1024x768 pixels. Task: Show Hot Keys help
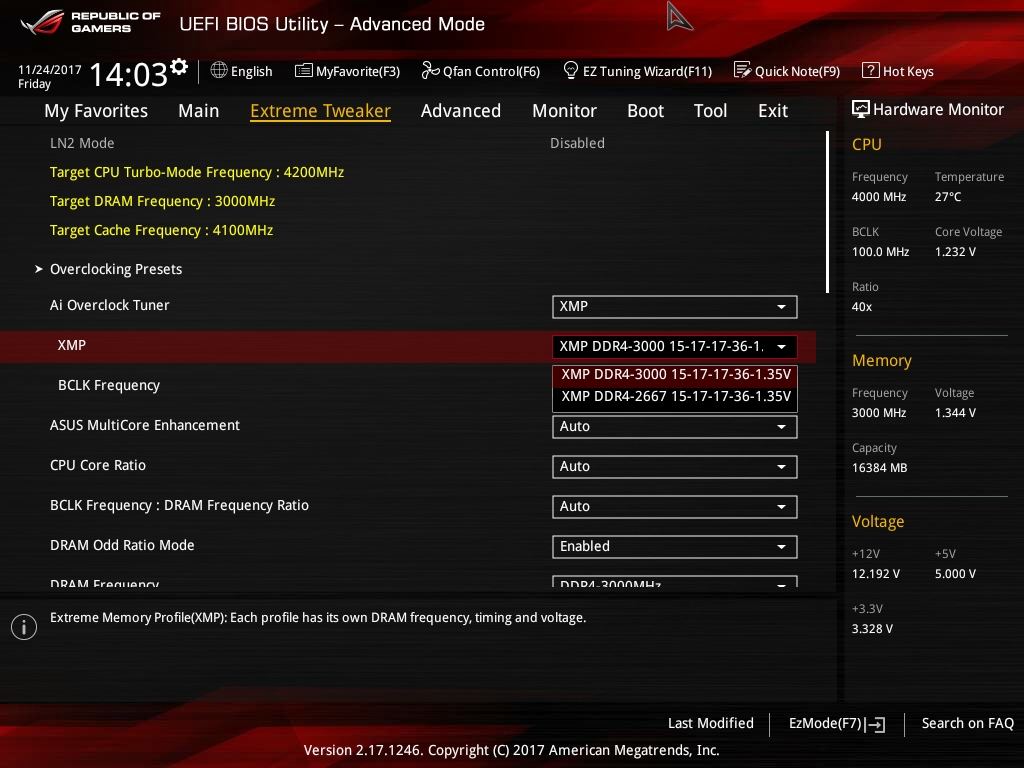coord(908,71)
